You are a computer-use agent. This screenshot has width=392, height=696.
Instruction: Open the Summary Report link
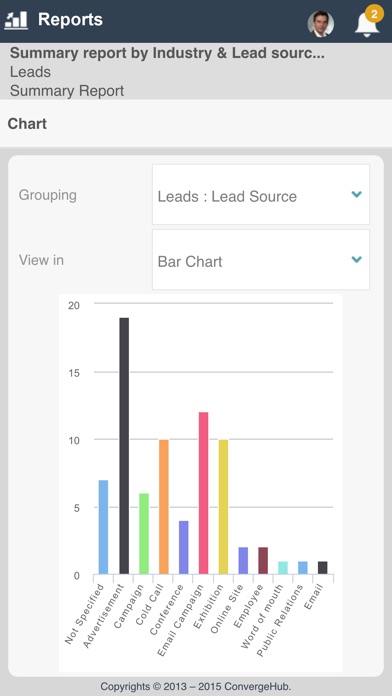point(67,91)
